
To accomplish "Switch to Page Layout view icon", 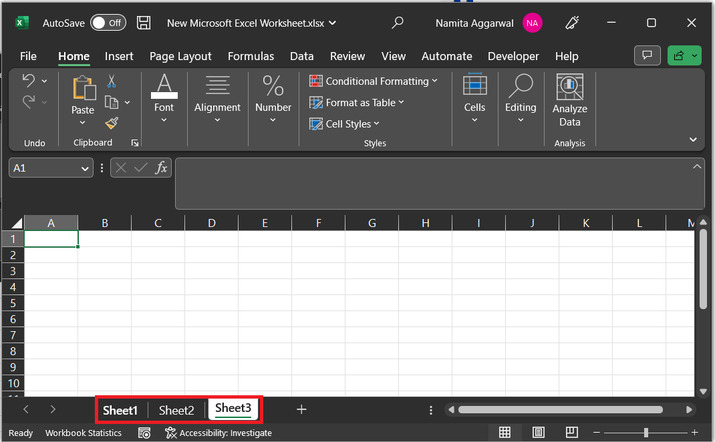I will [538, 432].
